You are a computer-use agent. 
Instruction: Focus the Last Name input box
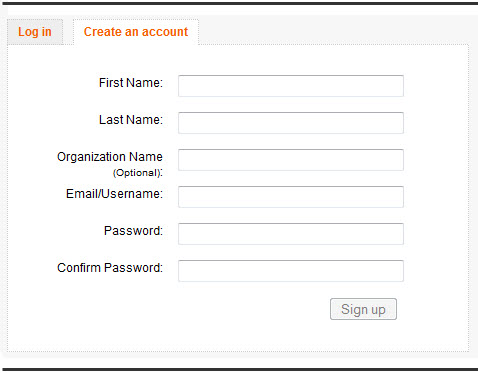[x=291, y=123]
